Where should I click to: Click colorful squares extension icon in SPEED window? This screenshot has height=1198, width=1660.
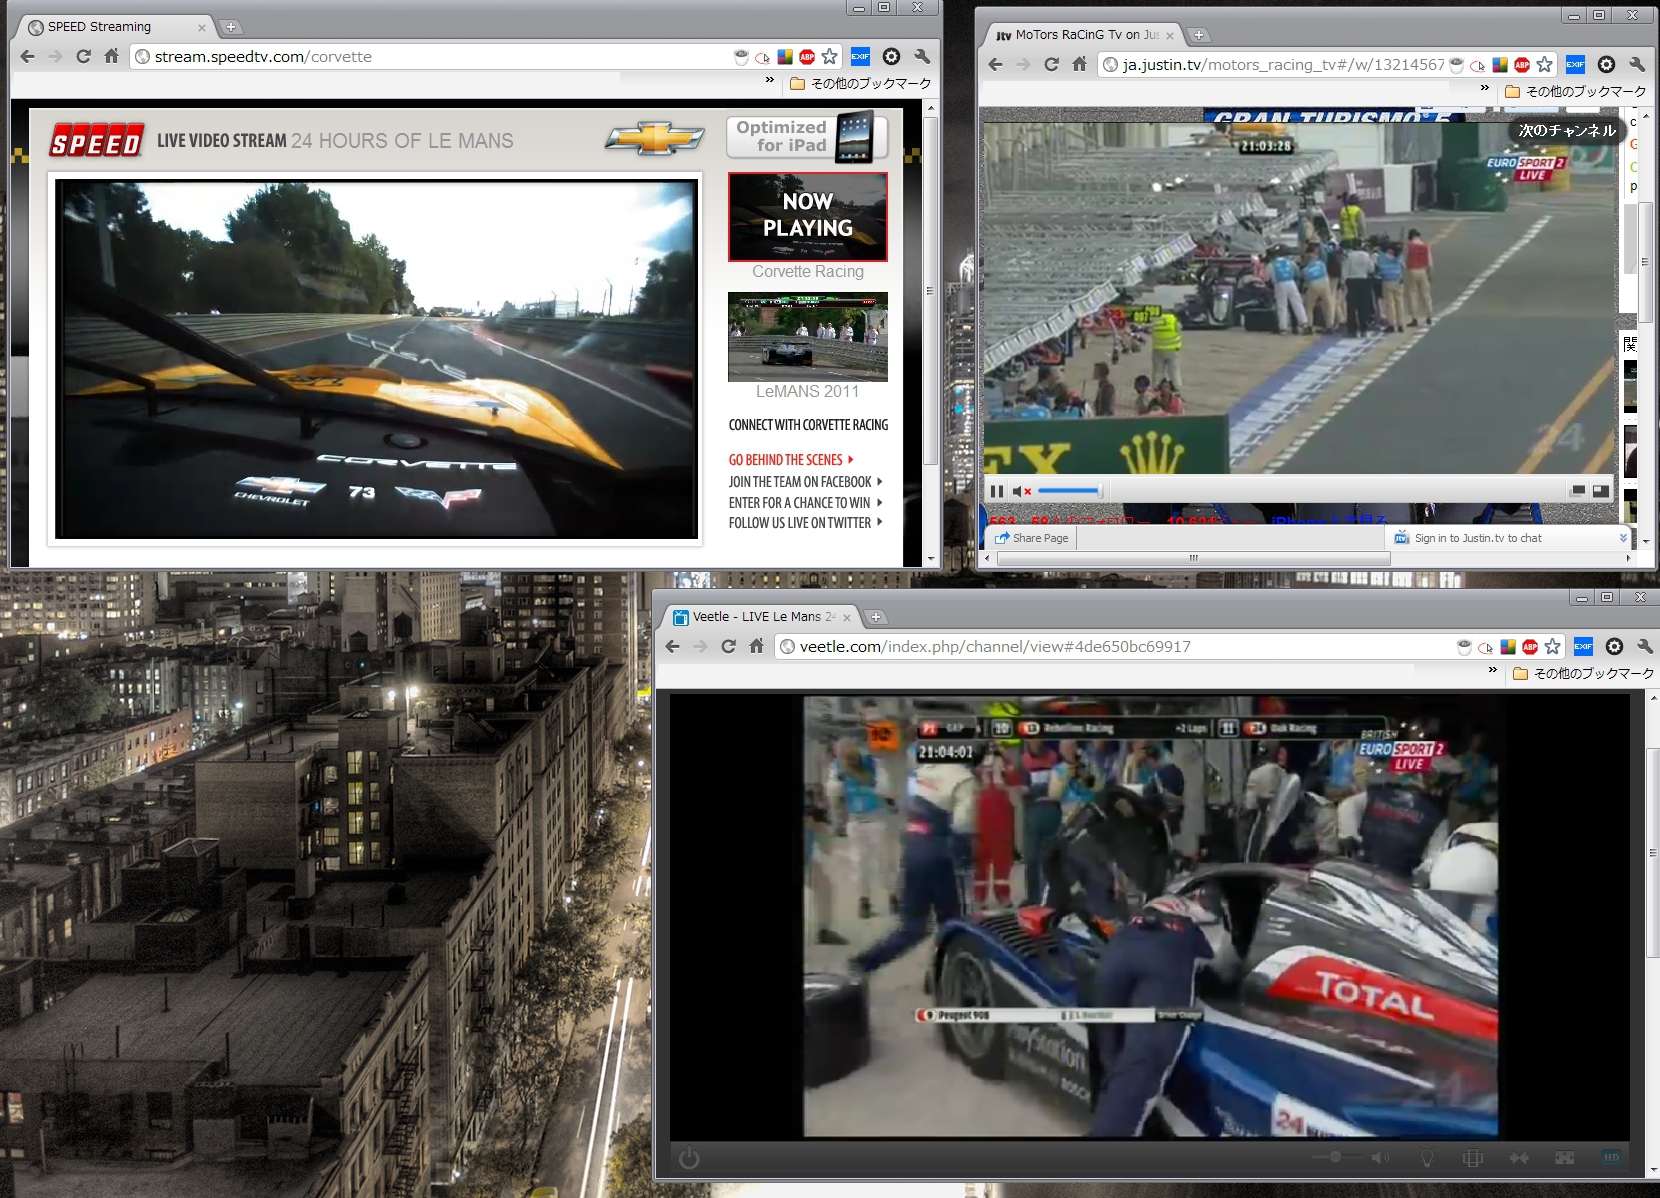click(x=785, y=57)
